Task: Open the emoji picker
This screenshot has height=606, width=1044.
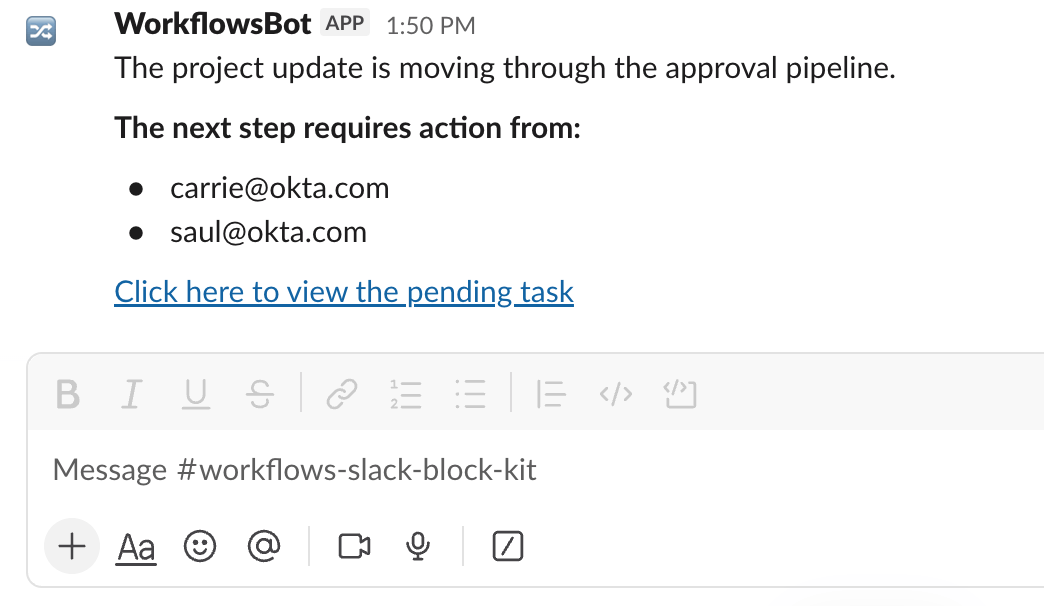Action: (200, 546)
